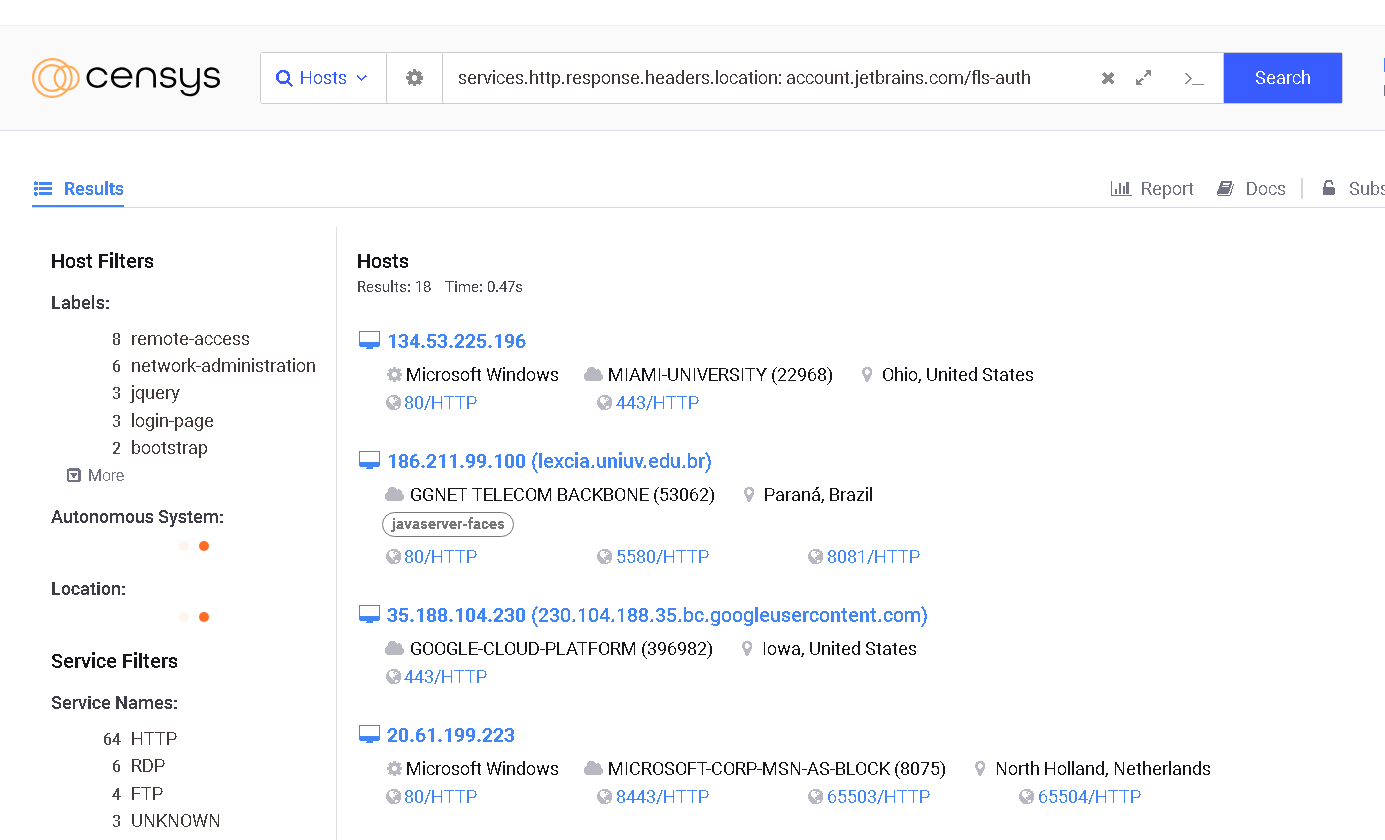1385x840 pixels.
Task: Click the javaserver-faces tag
Action: [x=448, y=524]
